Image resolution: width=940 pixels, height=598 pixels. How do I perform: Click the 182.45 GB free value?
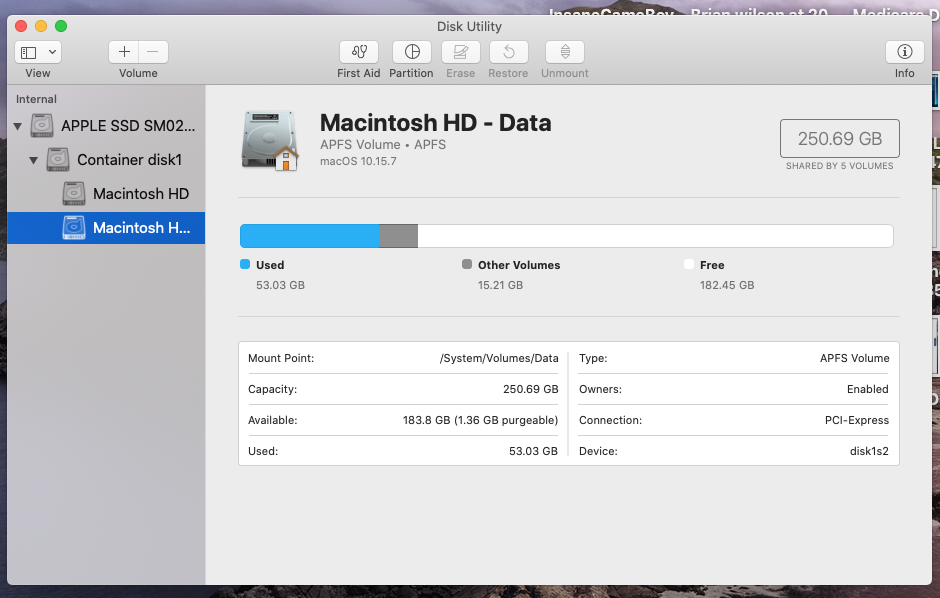[727, 285]
